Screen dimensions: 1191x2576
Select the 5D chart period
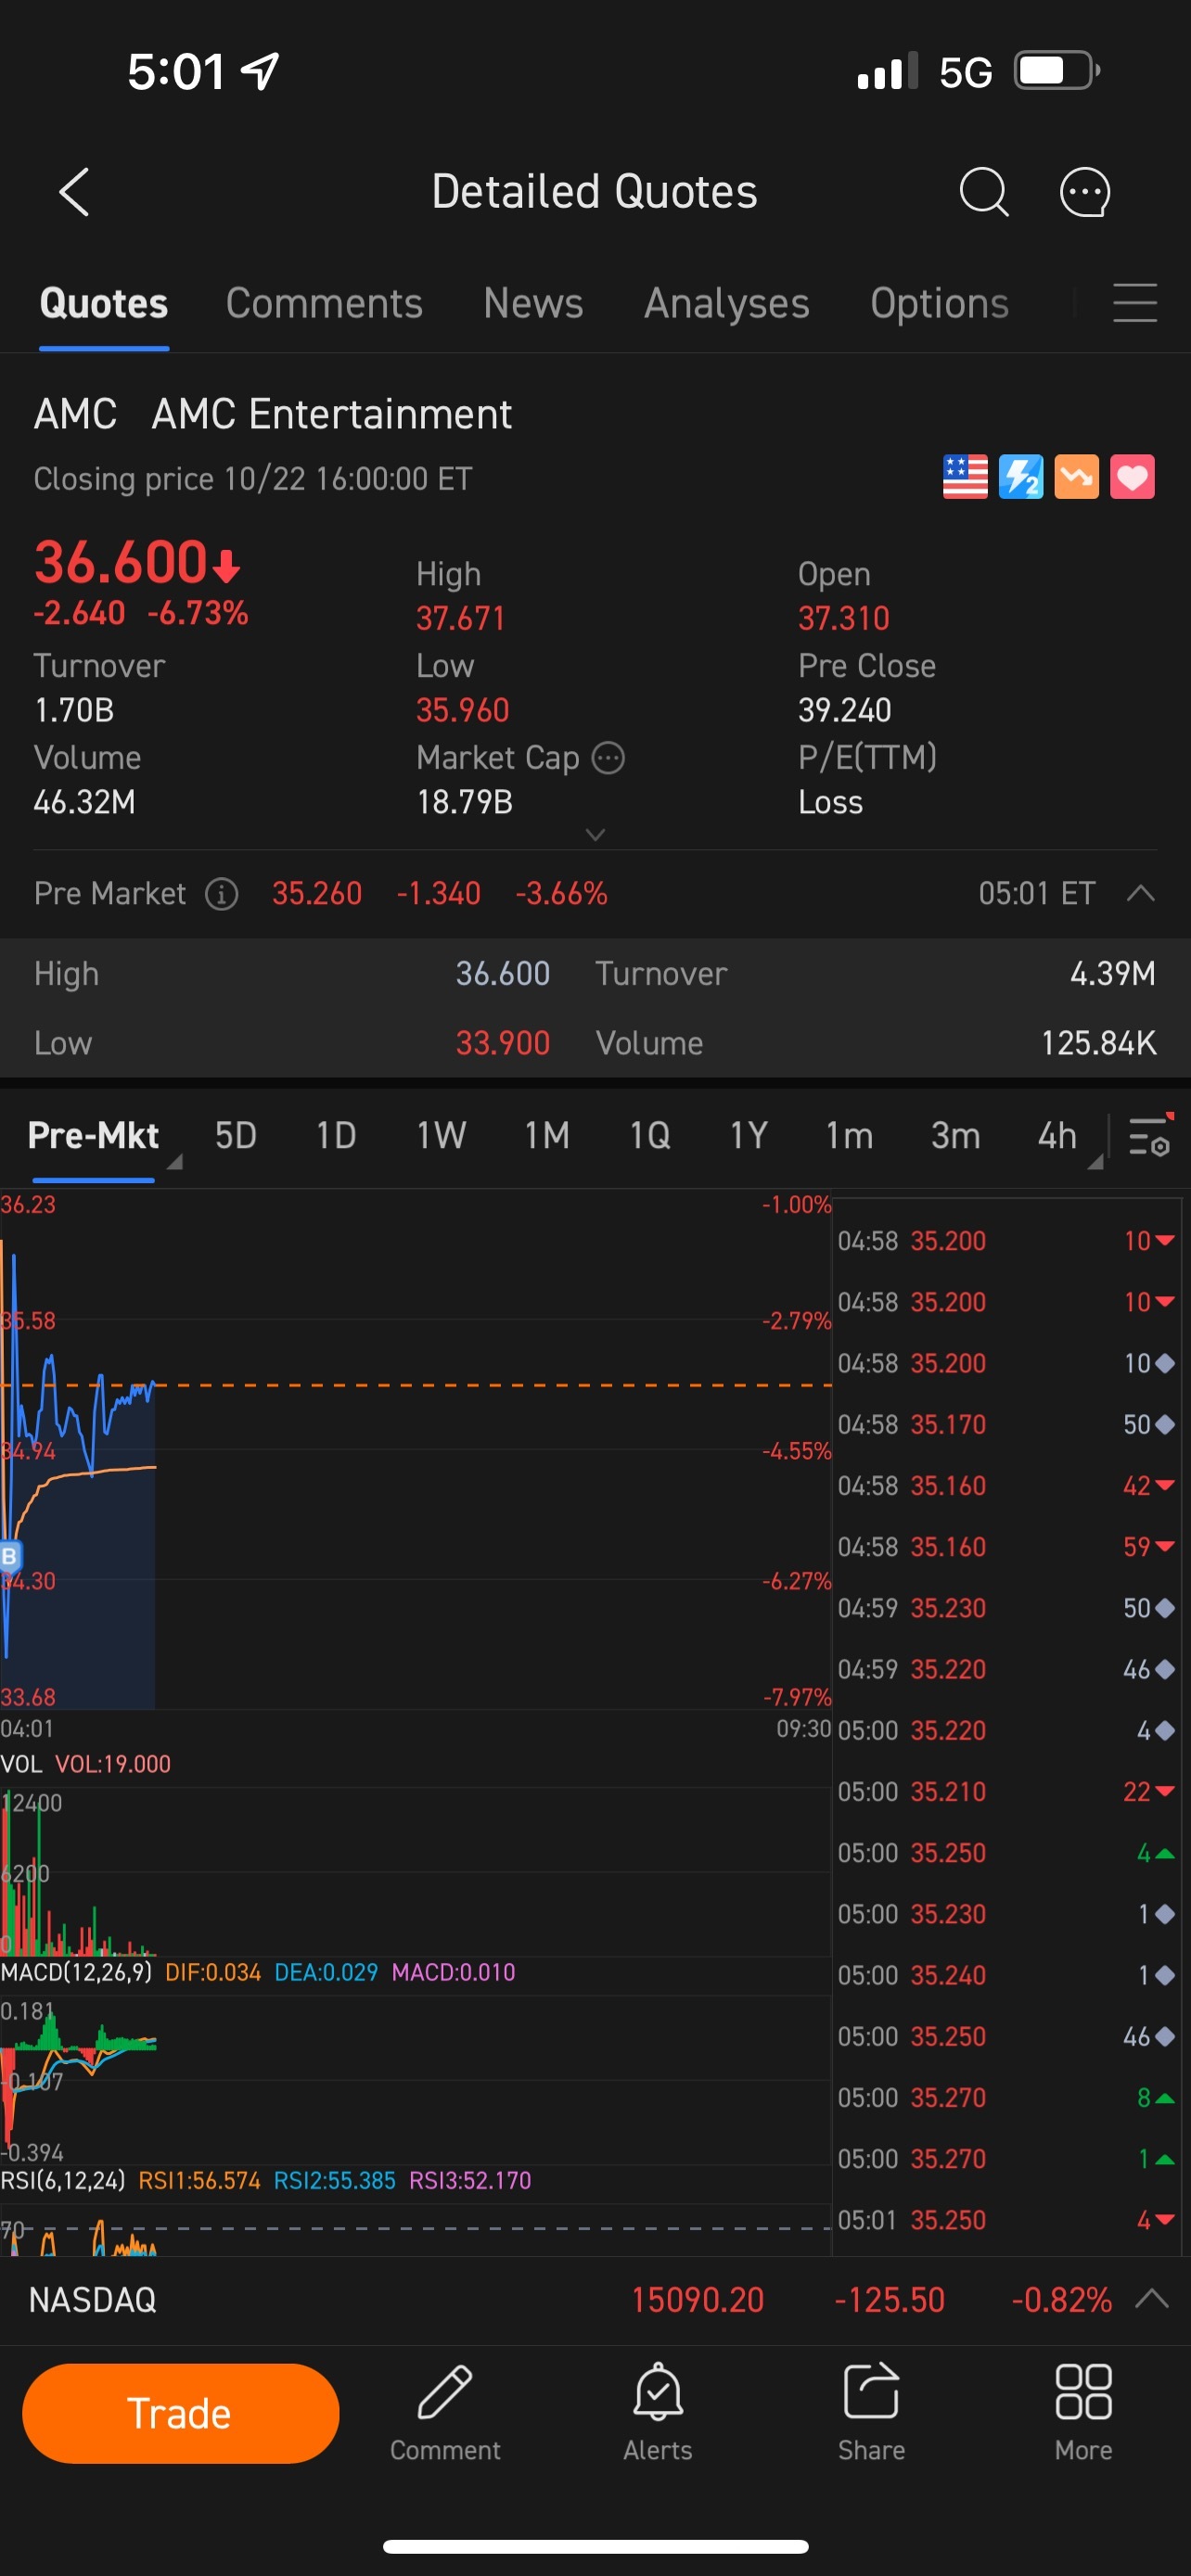[236, 1135]
